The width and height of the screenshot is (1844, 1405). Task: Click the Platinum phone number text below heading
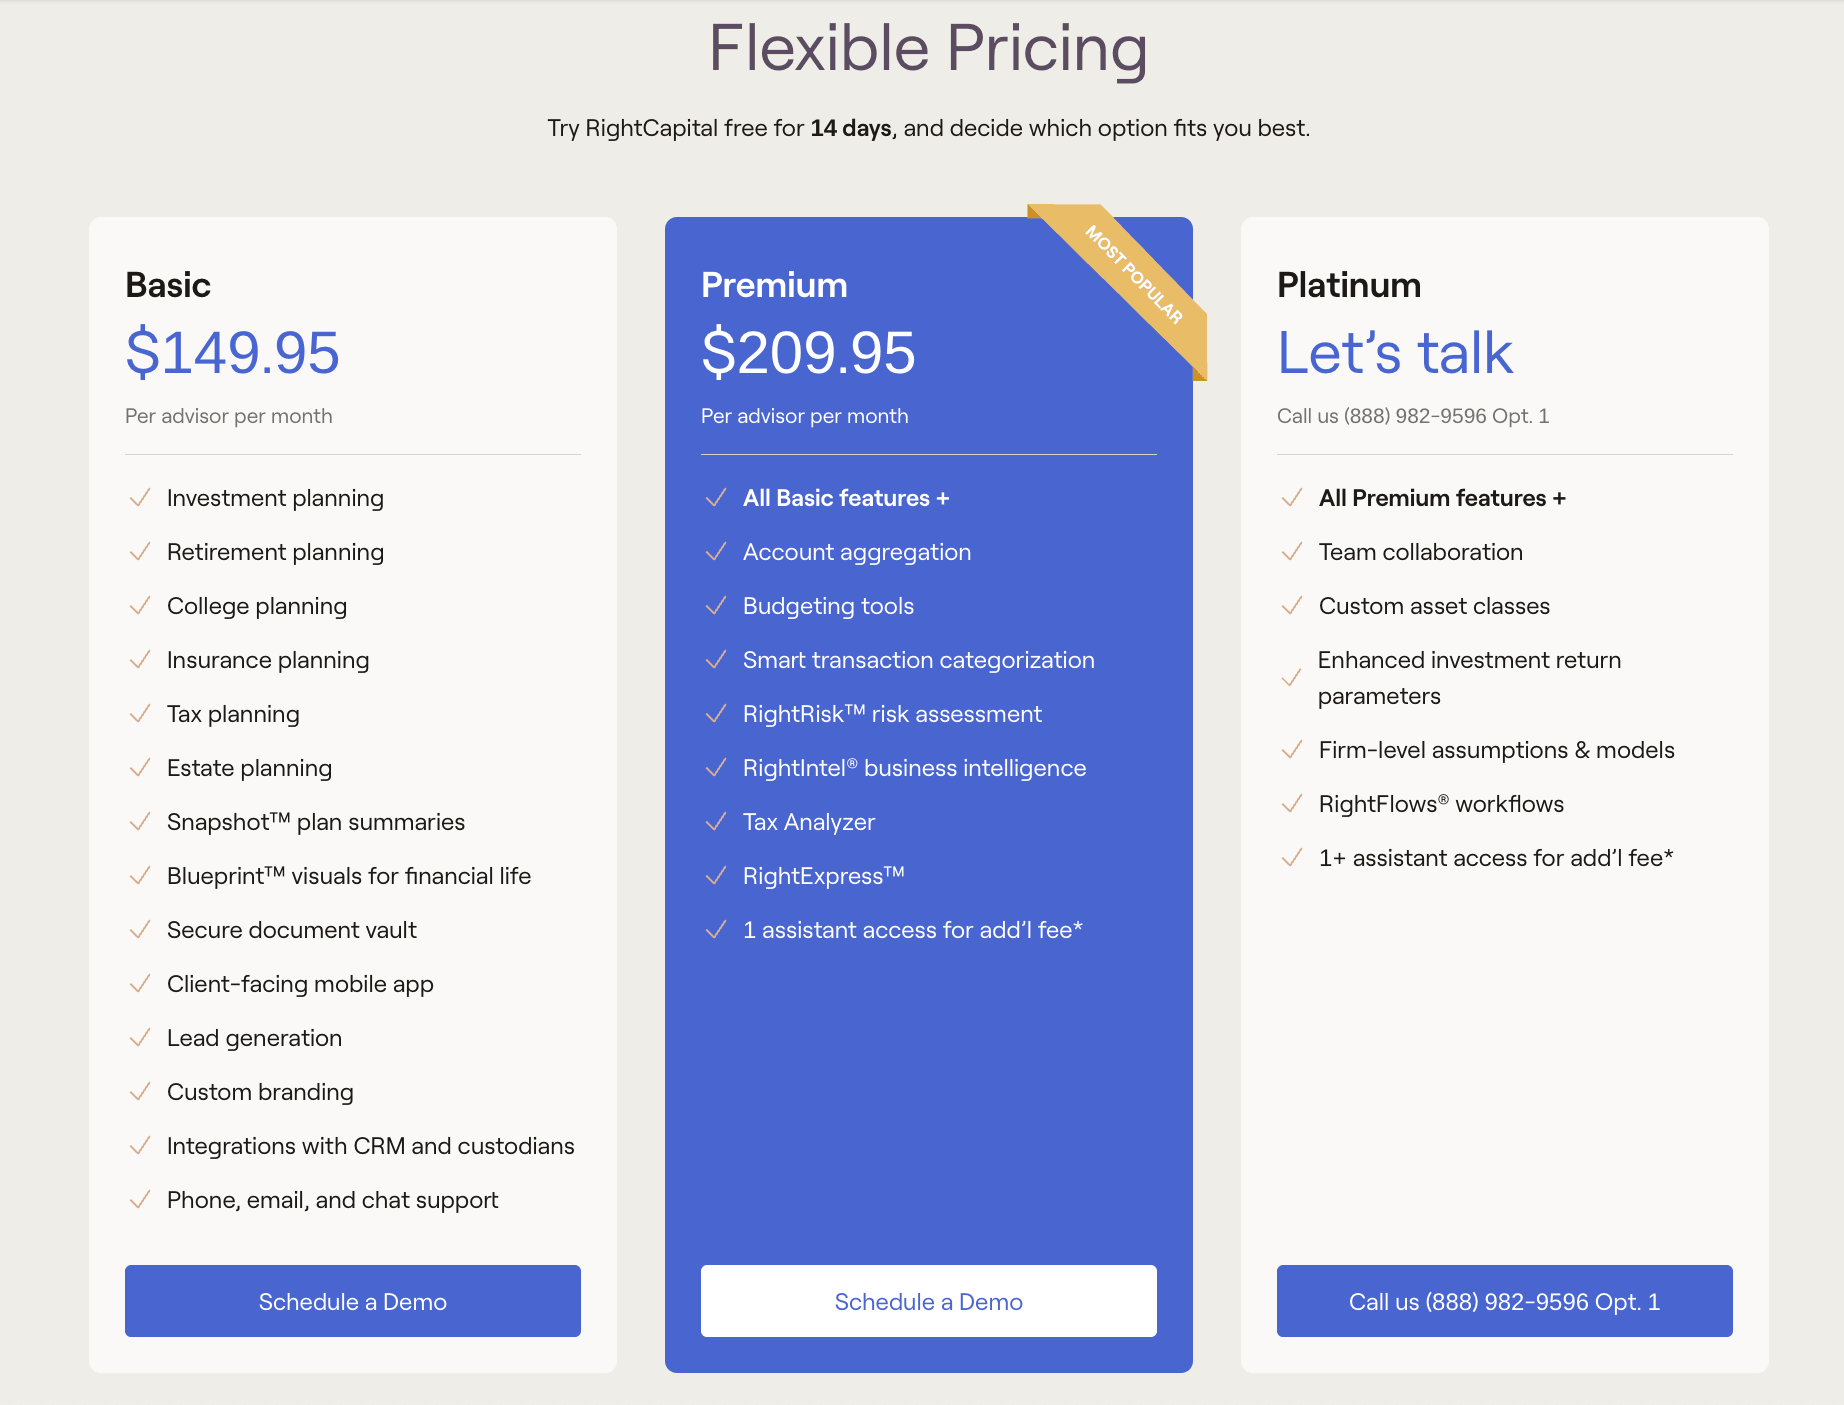point(1413,416)
